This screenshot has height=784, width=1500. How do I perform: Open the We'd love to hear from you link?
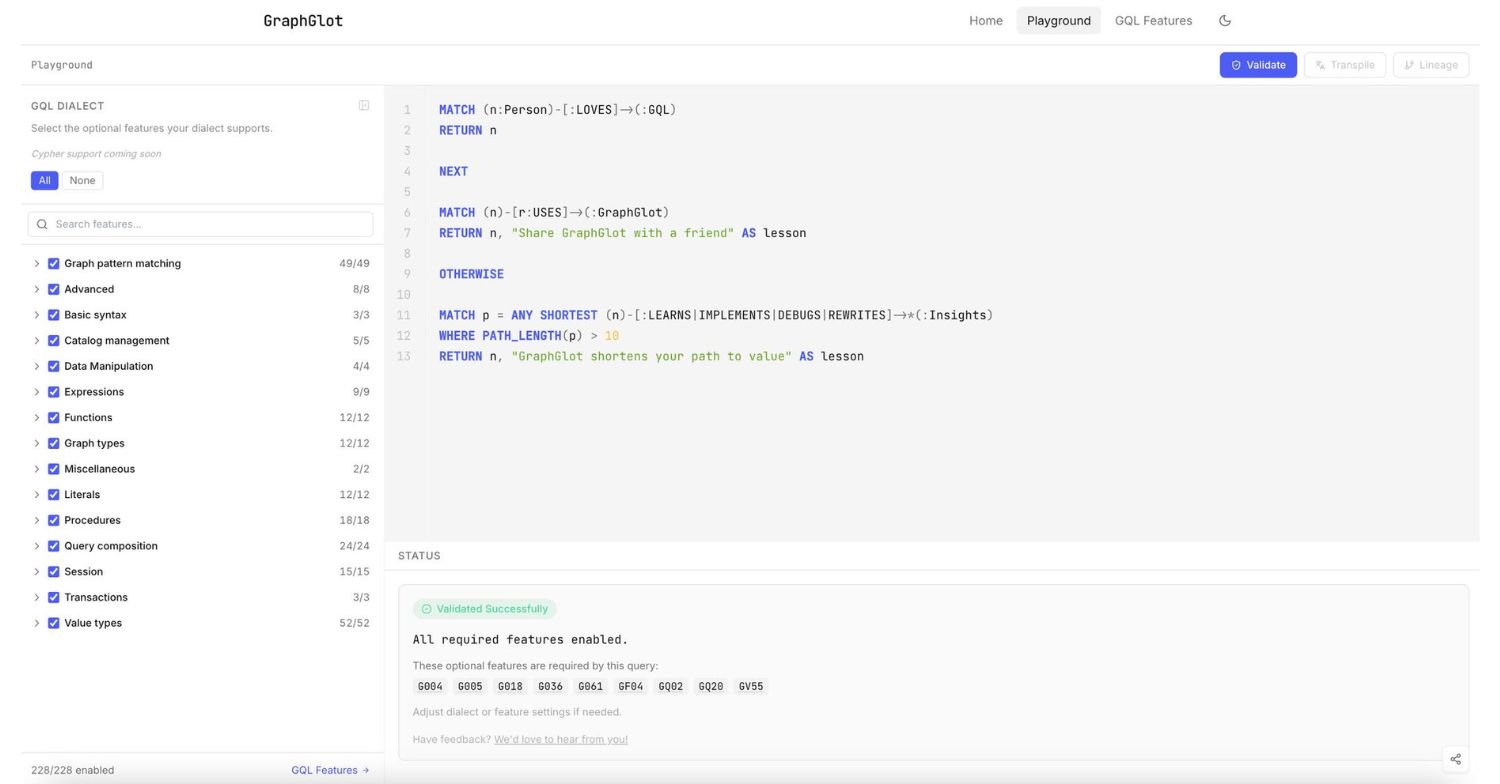pyautogui.click(x=561, y=739)
